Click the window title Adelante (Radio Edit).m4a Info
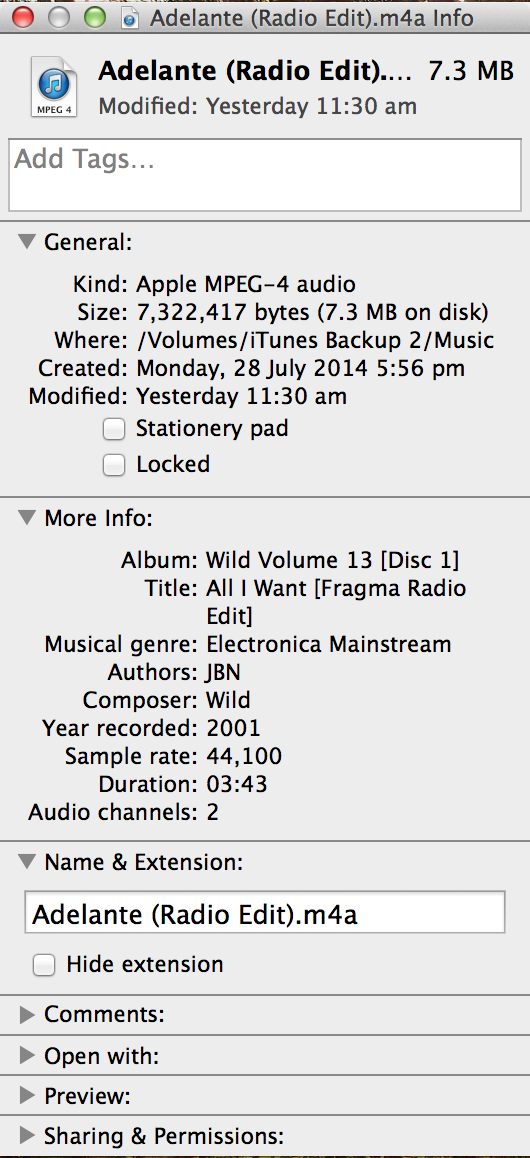The height and width of the screenshot is (1158, 530). [312, 18]
